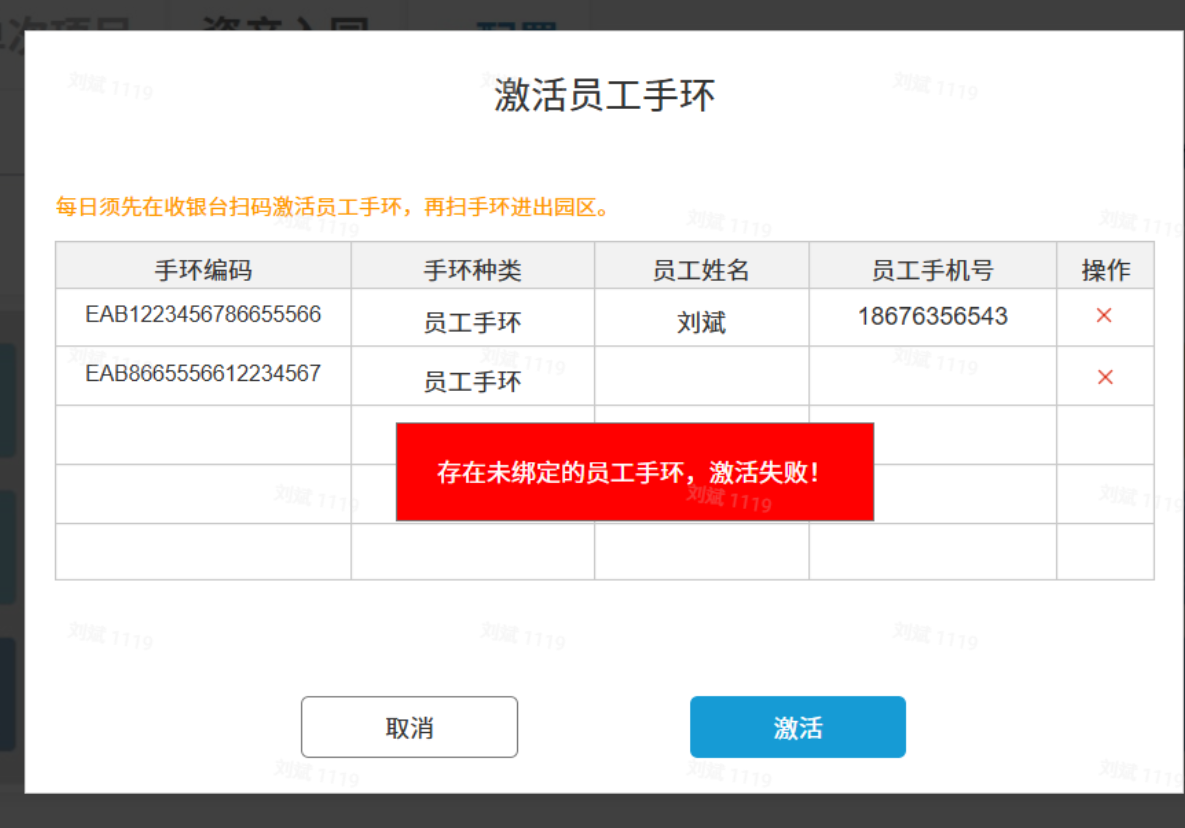The height and width of the screenshot is (828, 1185).
Task: Click the 取消 button
Action: pyautogui.click(x=409, y=727)
